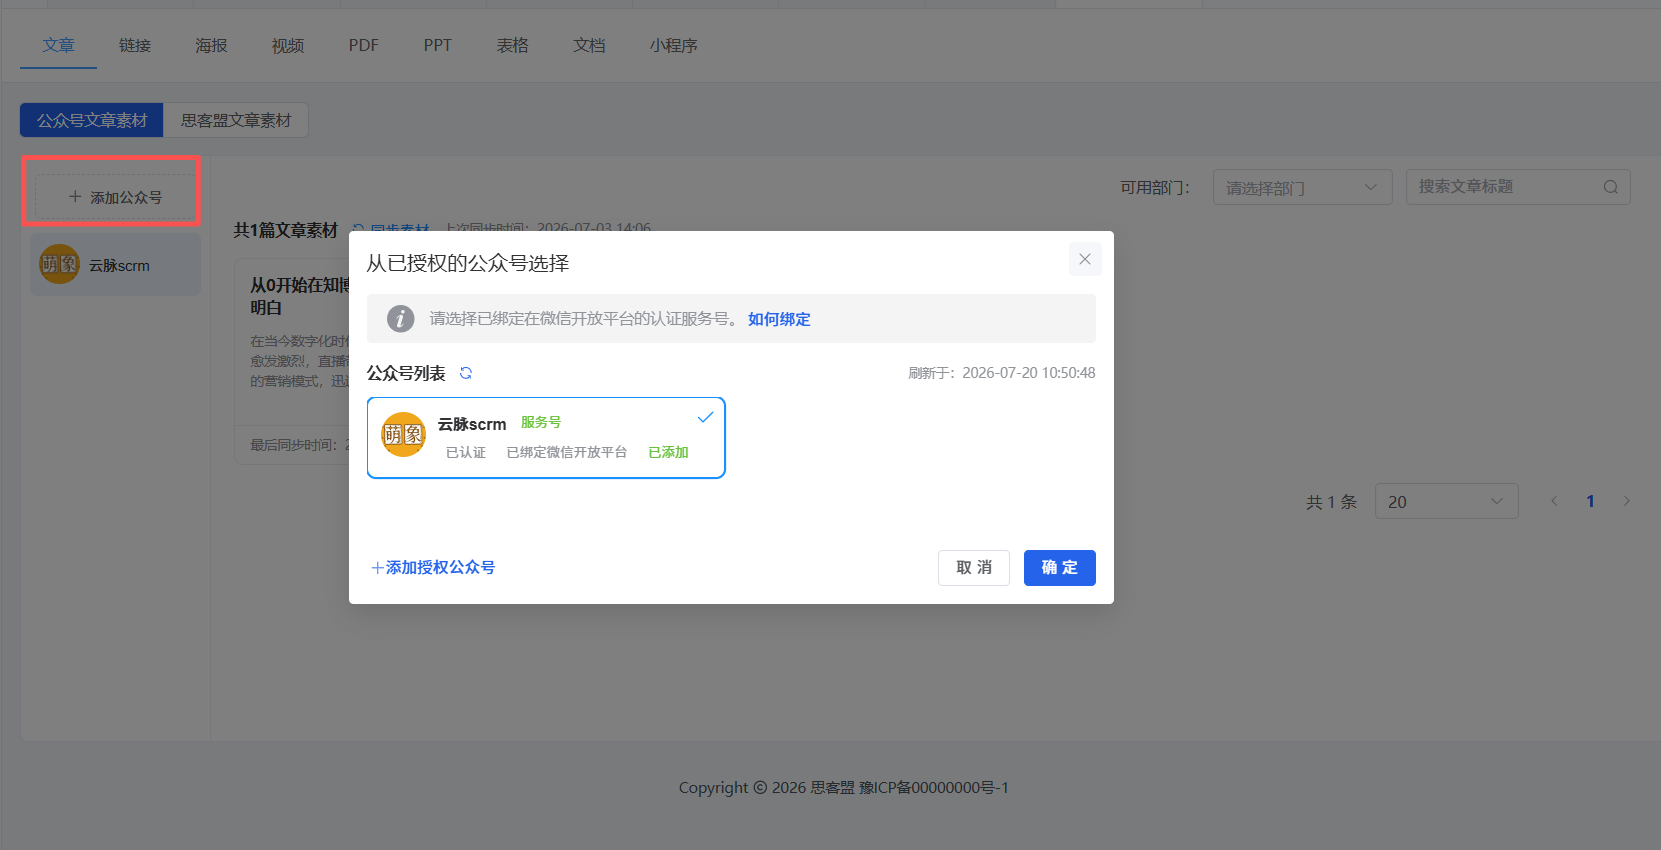The width and height of the screenshot is (1661, 850).
Task: Click the Copyright 思客盟 footer text
Action: pyautogui.click(x=844, y=788)
